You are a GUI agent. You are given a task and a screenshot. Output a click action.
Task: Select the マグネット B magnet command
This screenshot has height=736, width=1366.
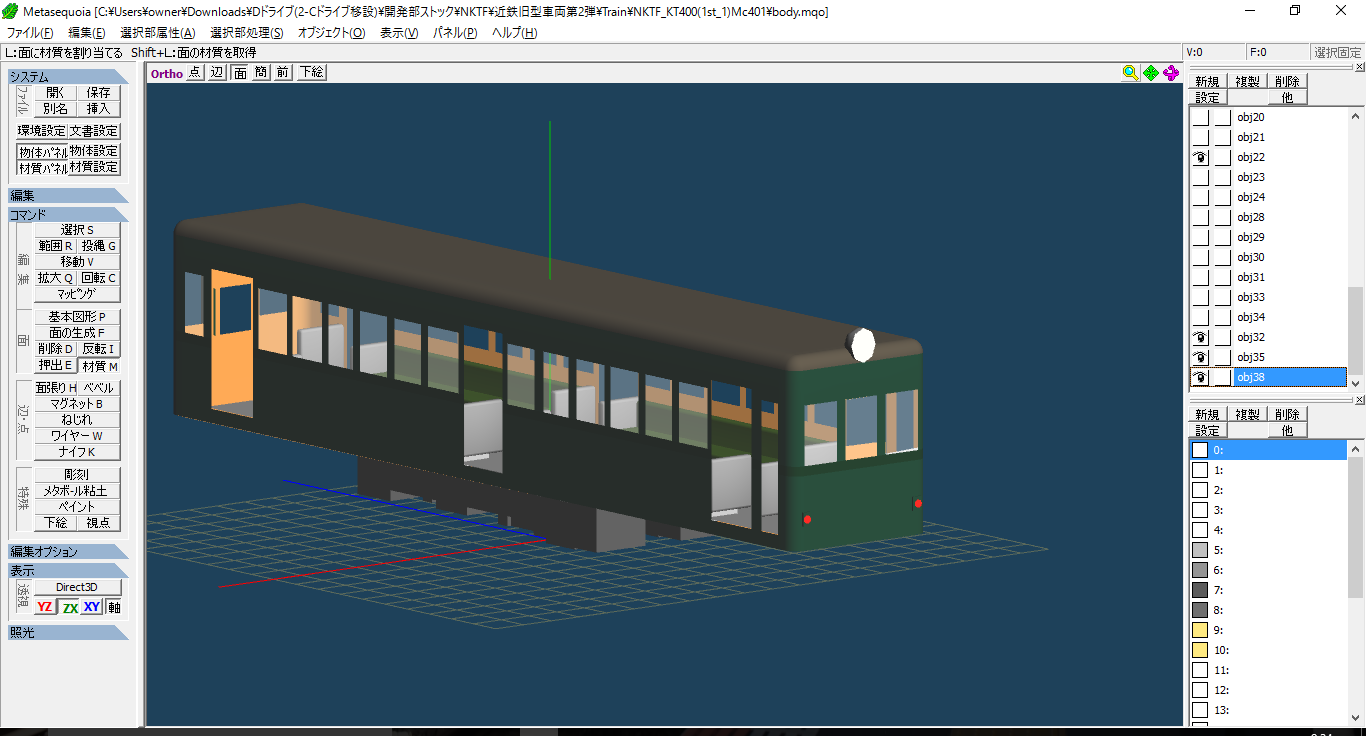click(x=77, y=404)
